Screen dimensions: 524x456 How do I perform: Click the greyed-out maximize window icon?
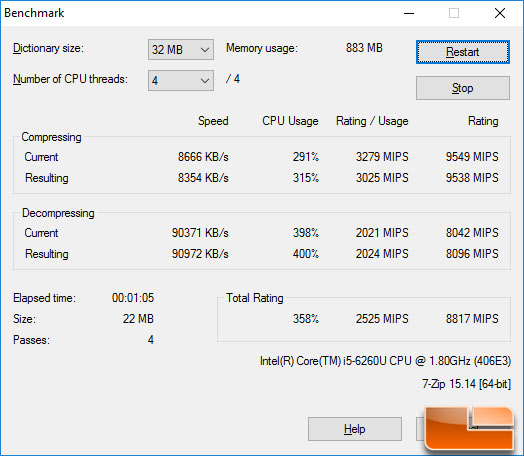pos(454,13)
